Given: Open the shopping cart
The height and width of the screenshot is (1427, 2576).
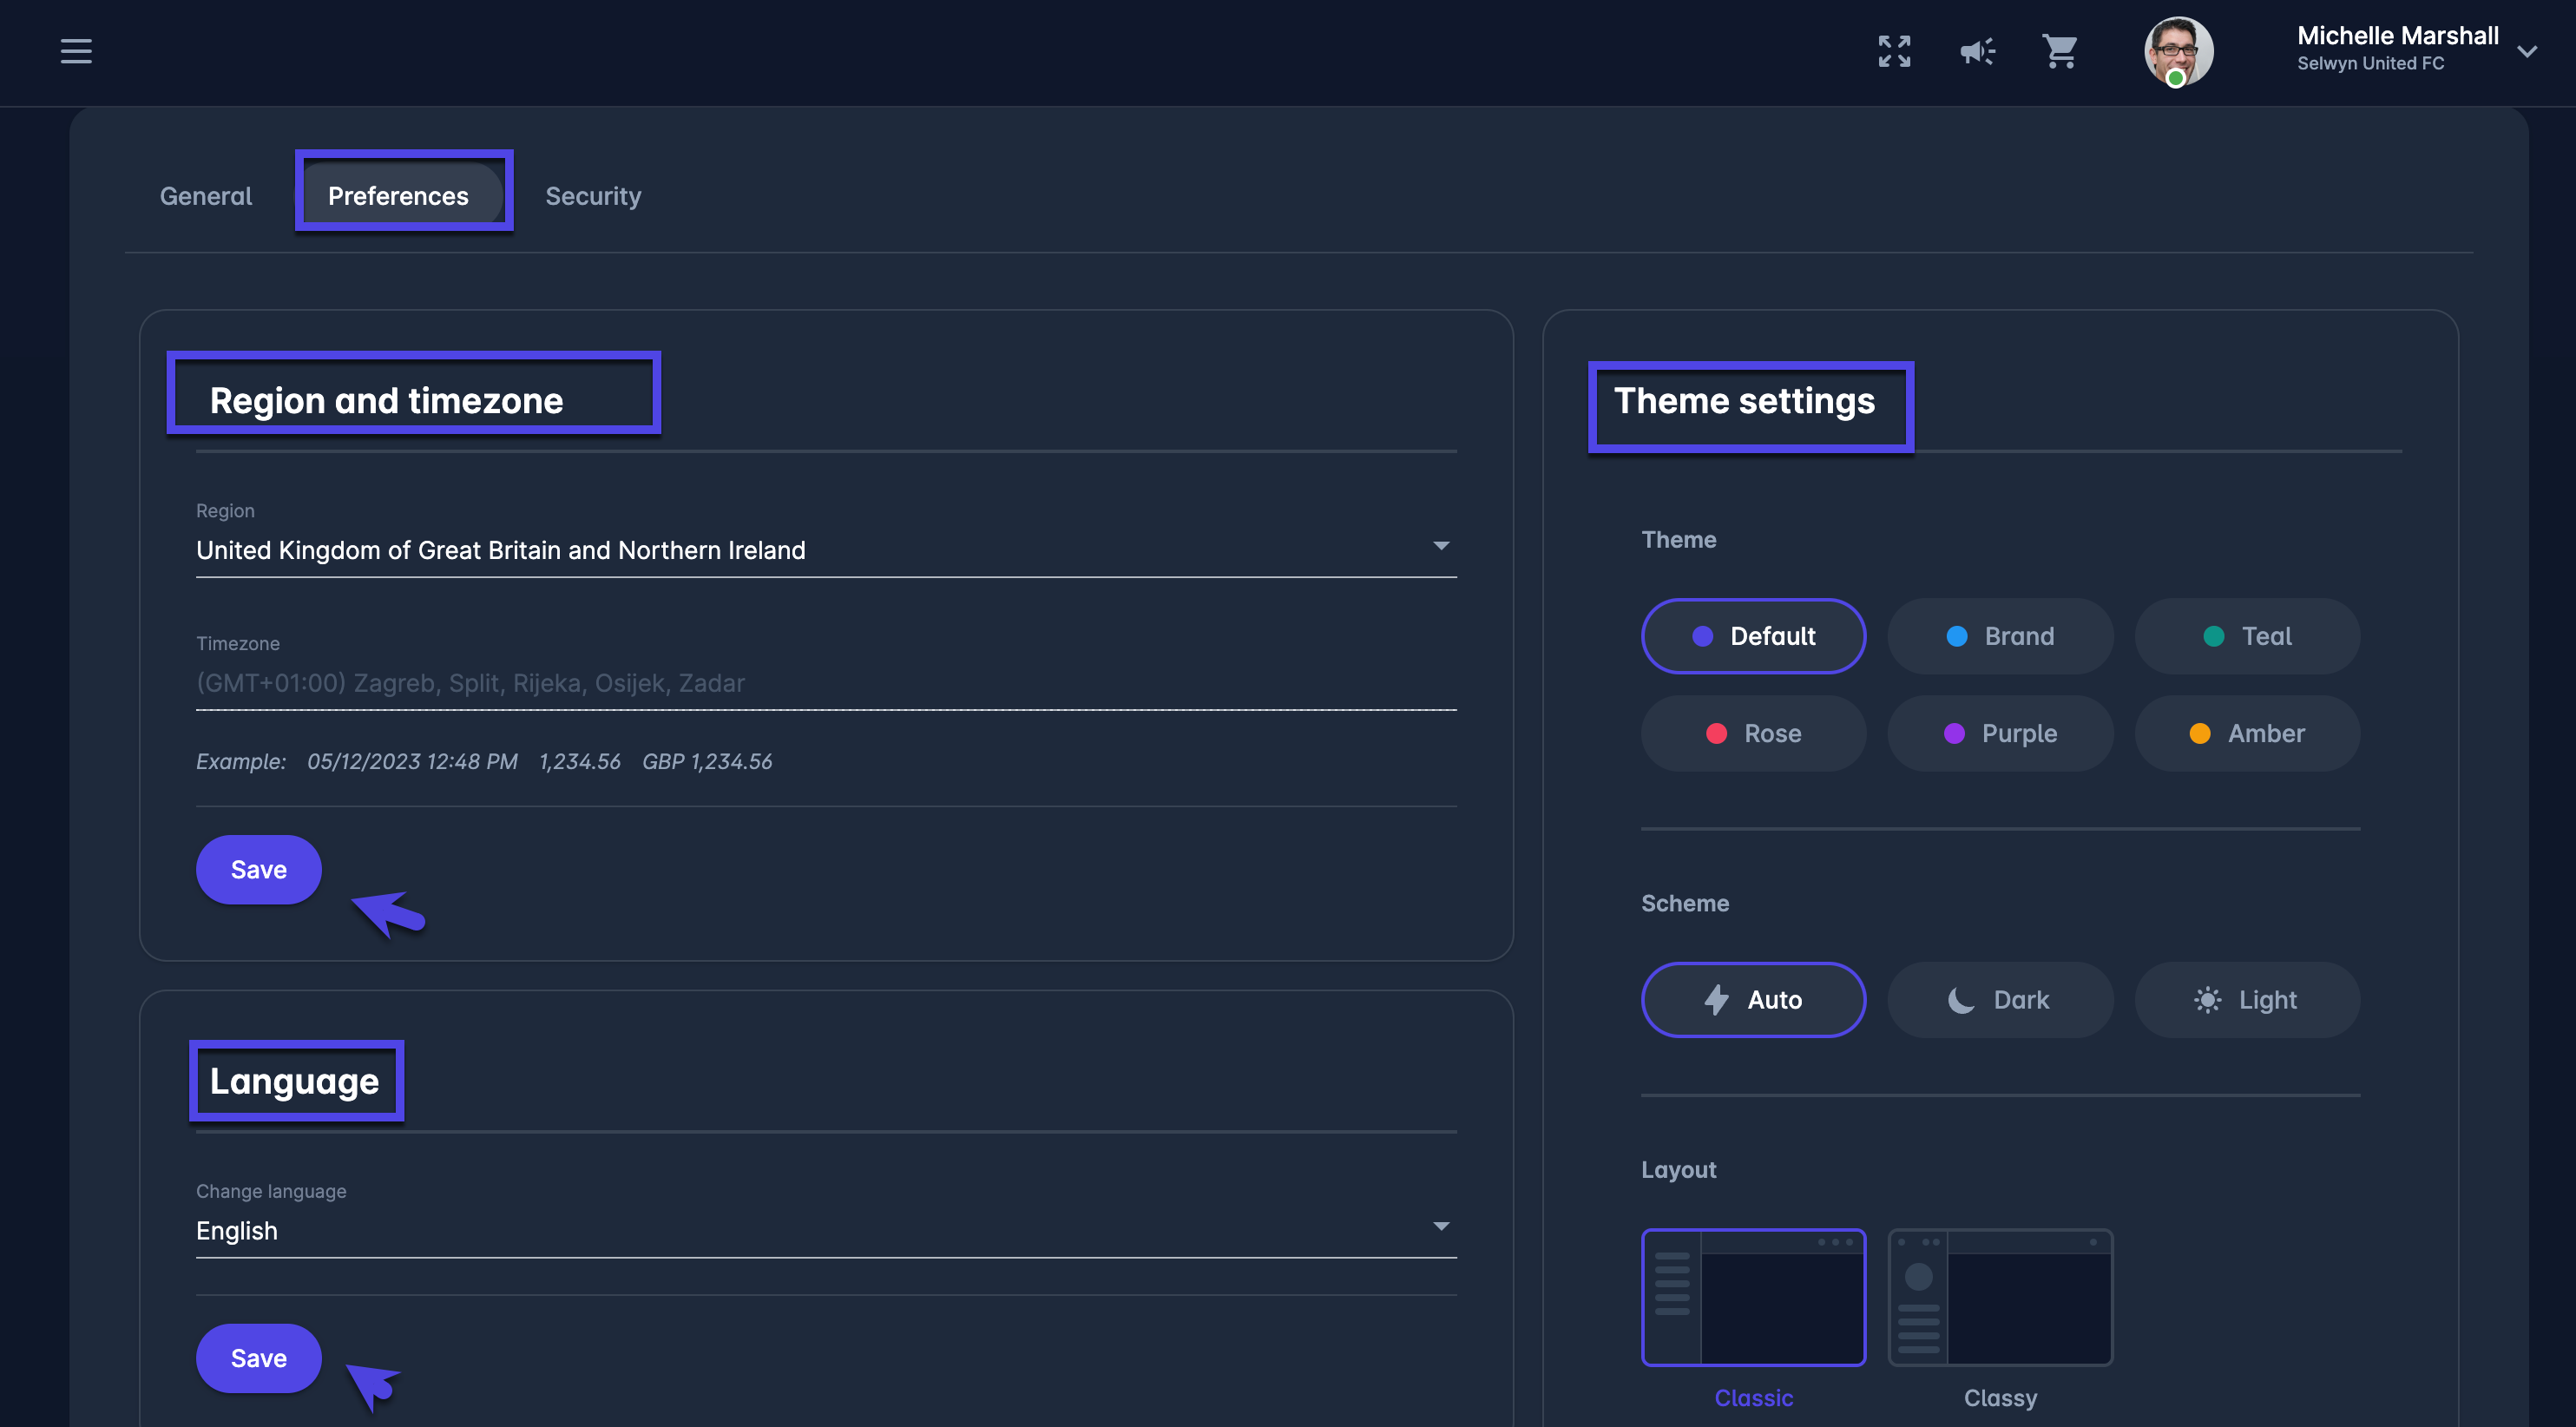Looking at the screenshot, I should (2060, 51).
